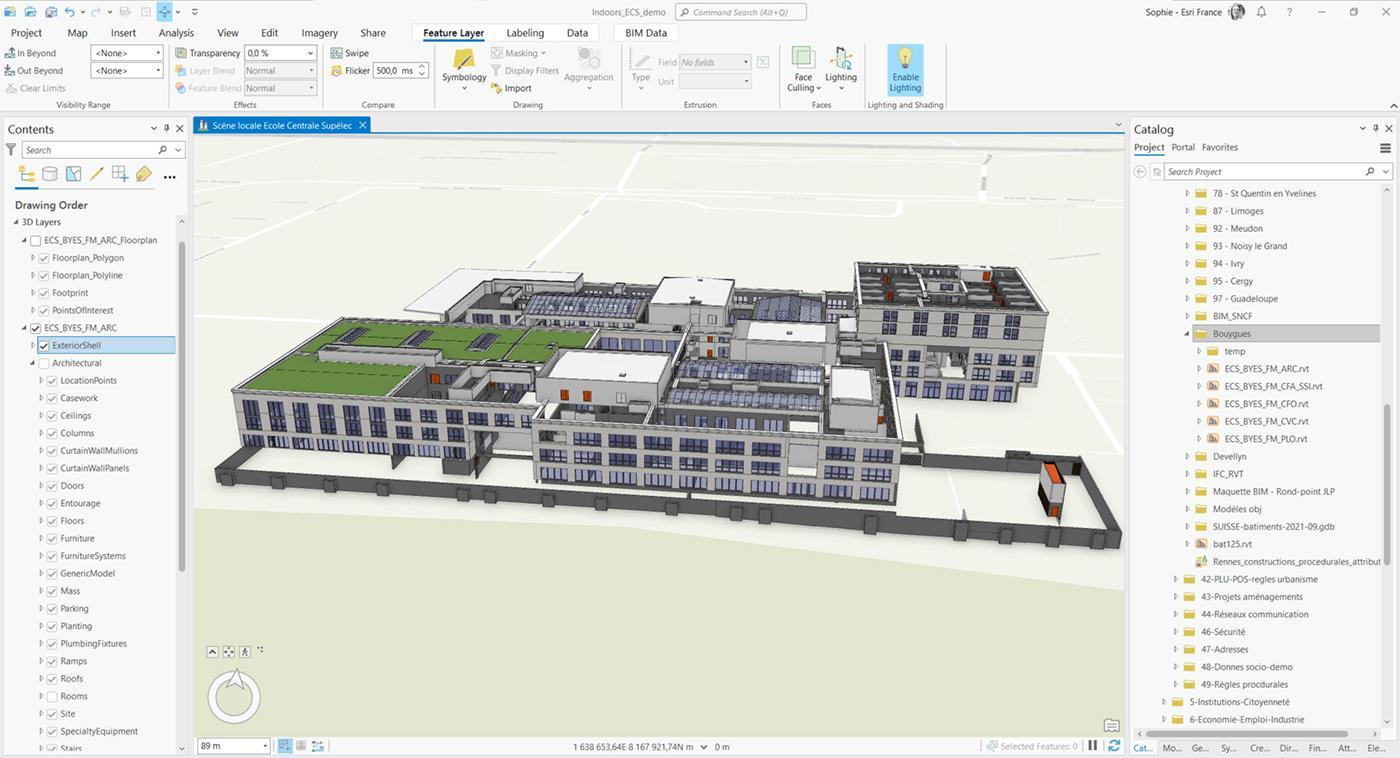The image size is (1400, 758).
Task: Toggle ExteriorShell layer checkbox
Action: (x=44, y=346)
